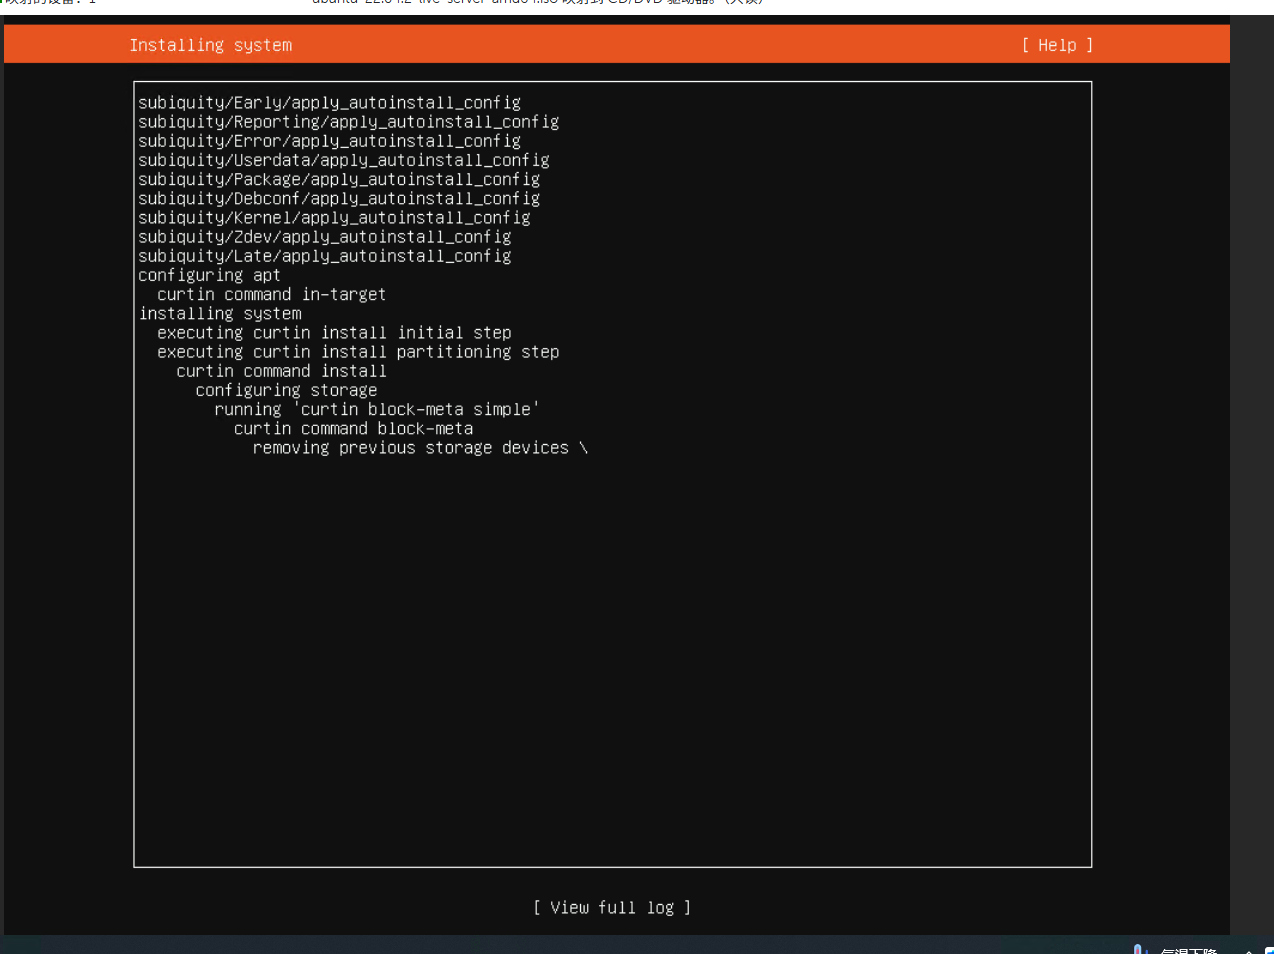Click the subiquity/Userdata/apply_autoinstall_config line
This screenshot has width=1274, height=954.
point(343,160)
